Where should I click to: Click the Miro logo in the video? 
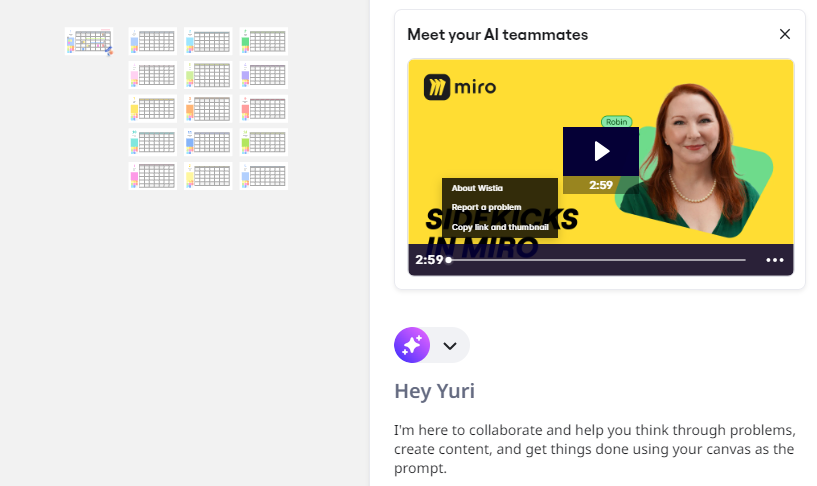(460, 87)
